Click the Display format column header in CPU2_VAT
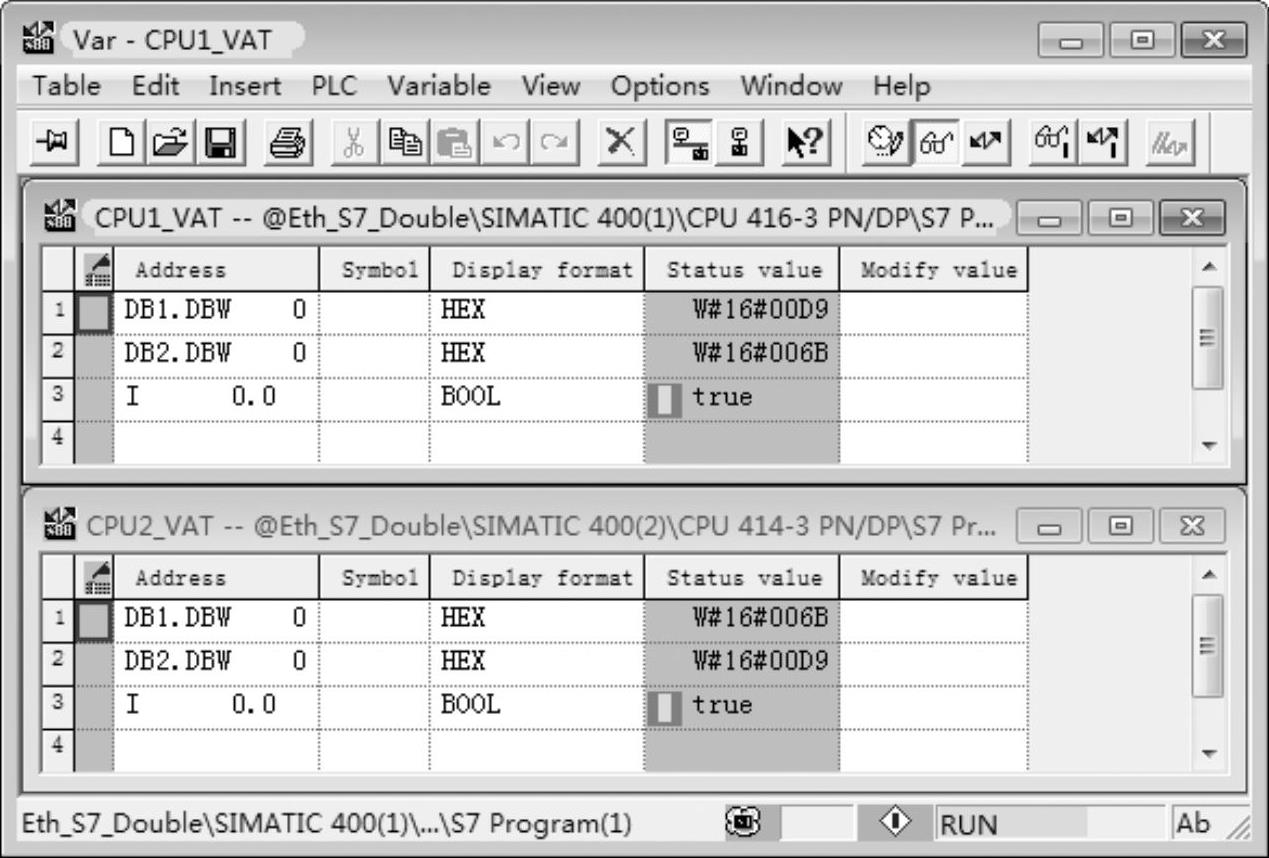Viewport: 1269px width, 858px height. [x=537, y=577]
